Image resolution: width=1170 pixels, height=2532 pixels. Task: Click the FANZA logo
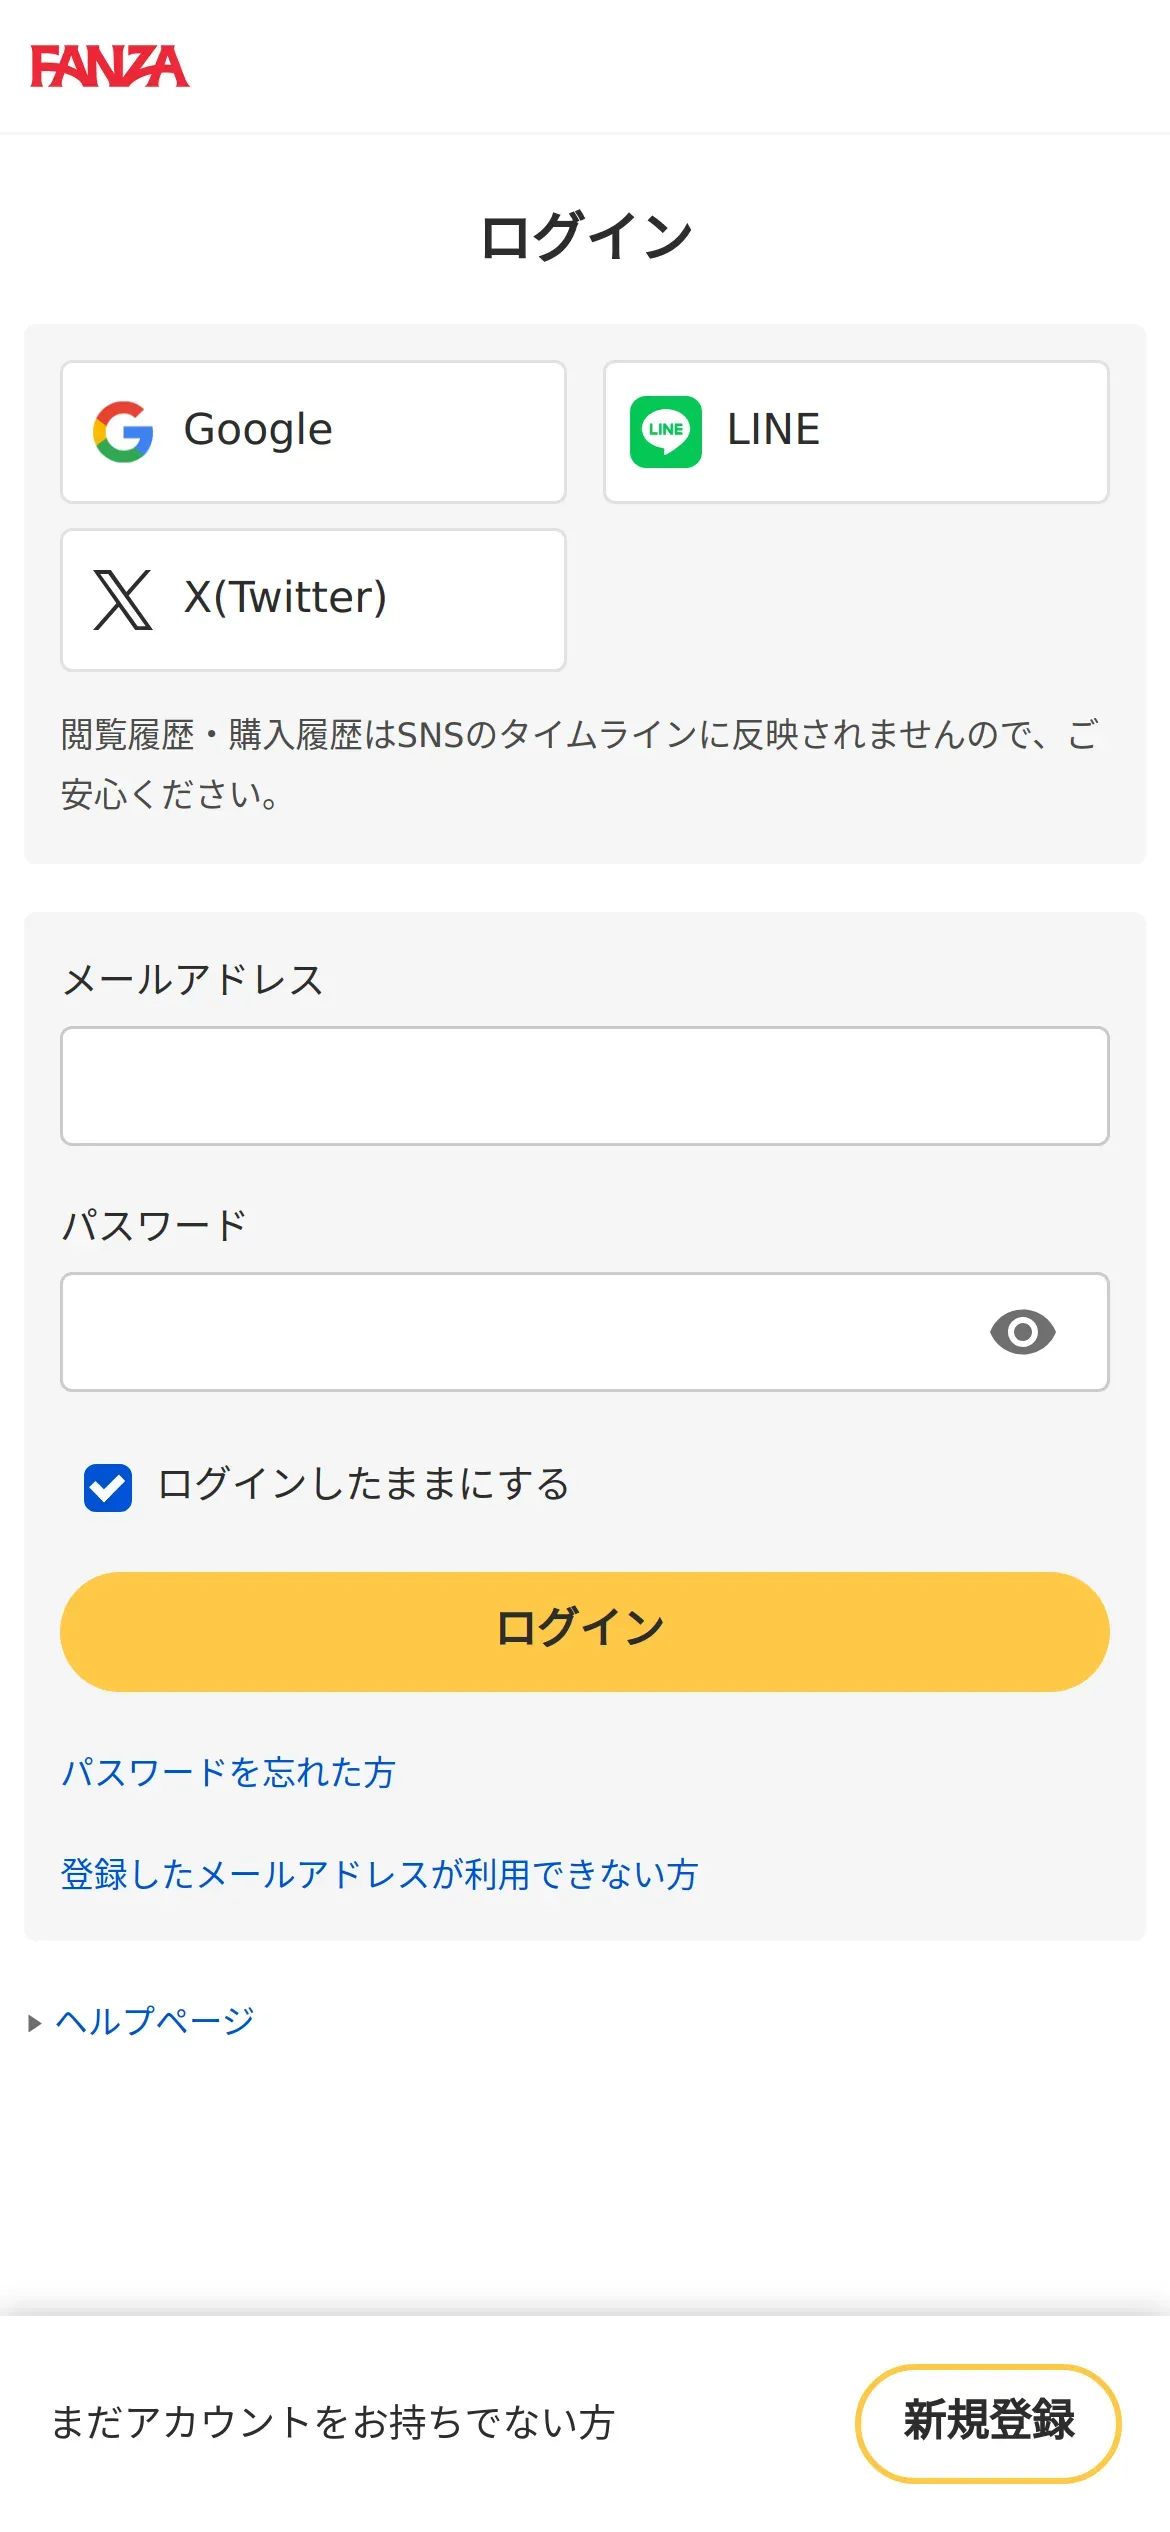109,66
